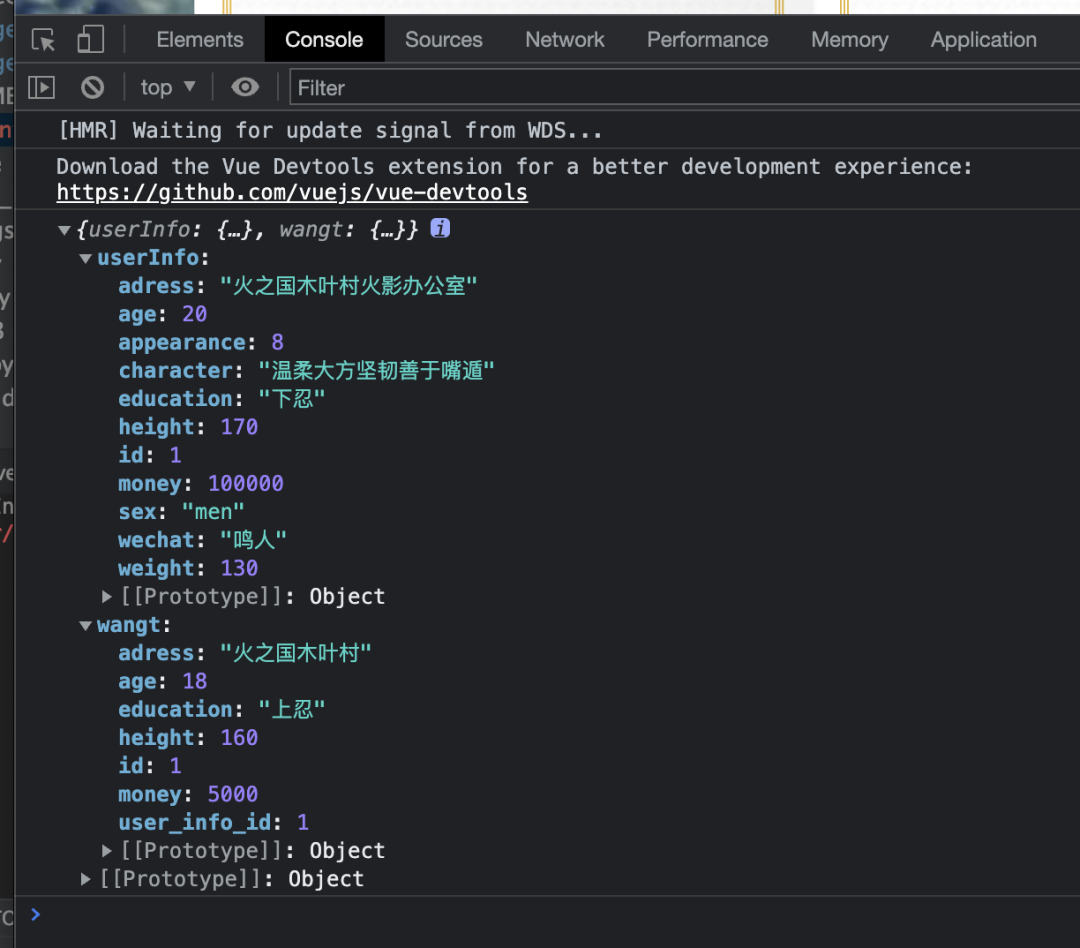The height and width of the screenshot is (948, 1080).
Task: Go to the Performance tab
Action: (x=707, y=39)
